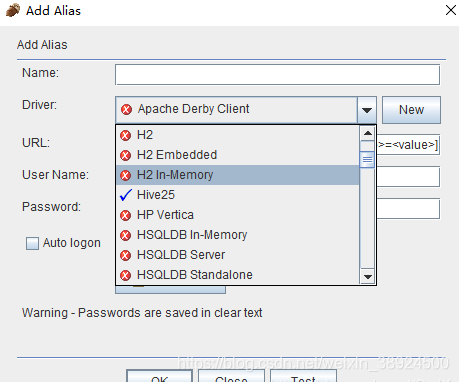Click scroll up arrow of driver list
This screenshot has height=382, width=459.
(x=368, y=133)
